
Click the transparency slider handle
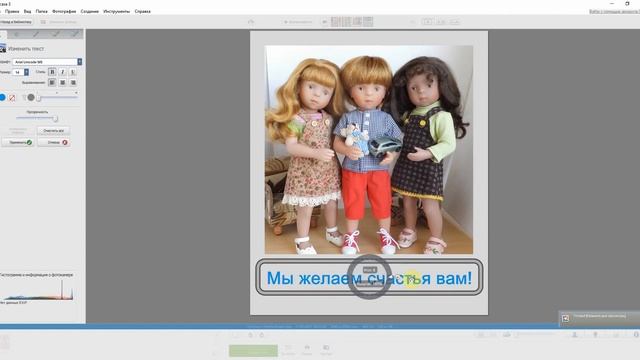(55, 119)
